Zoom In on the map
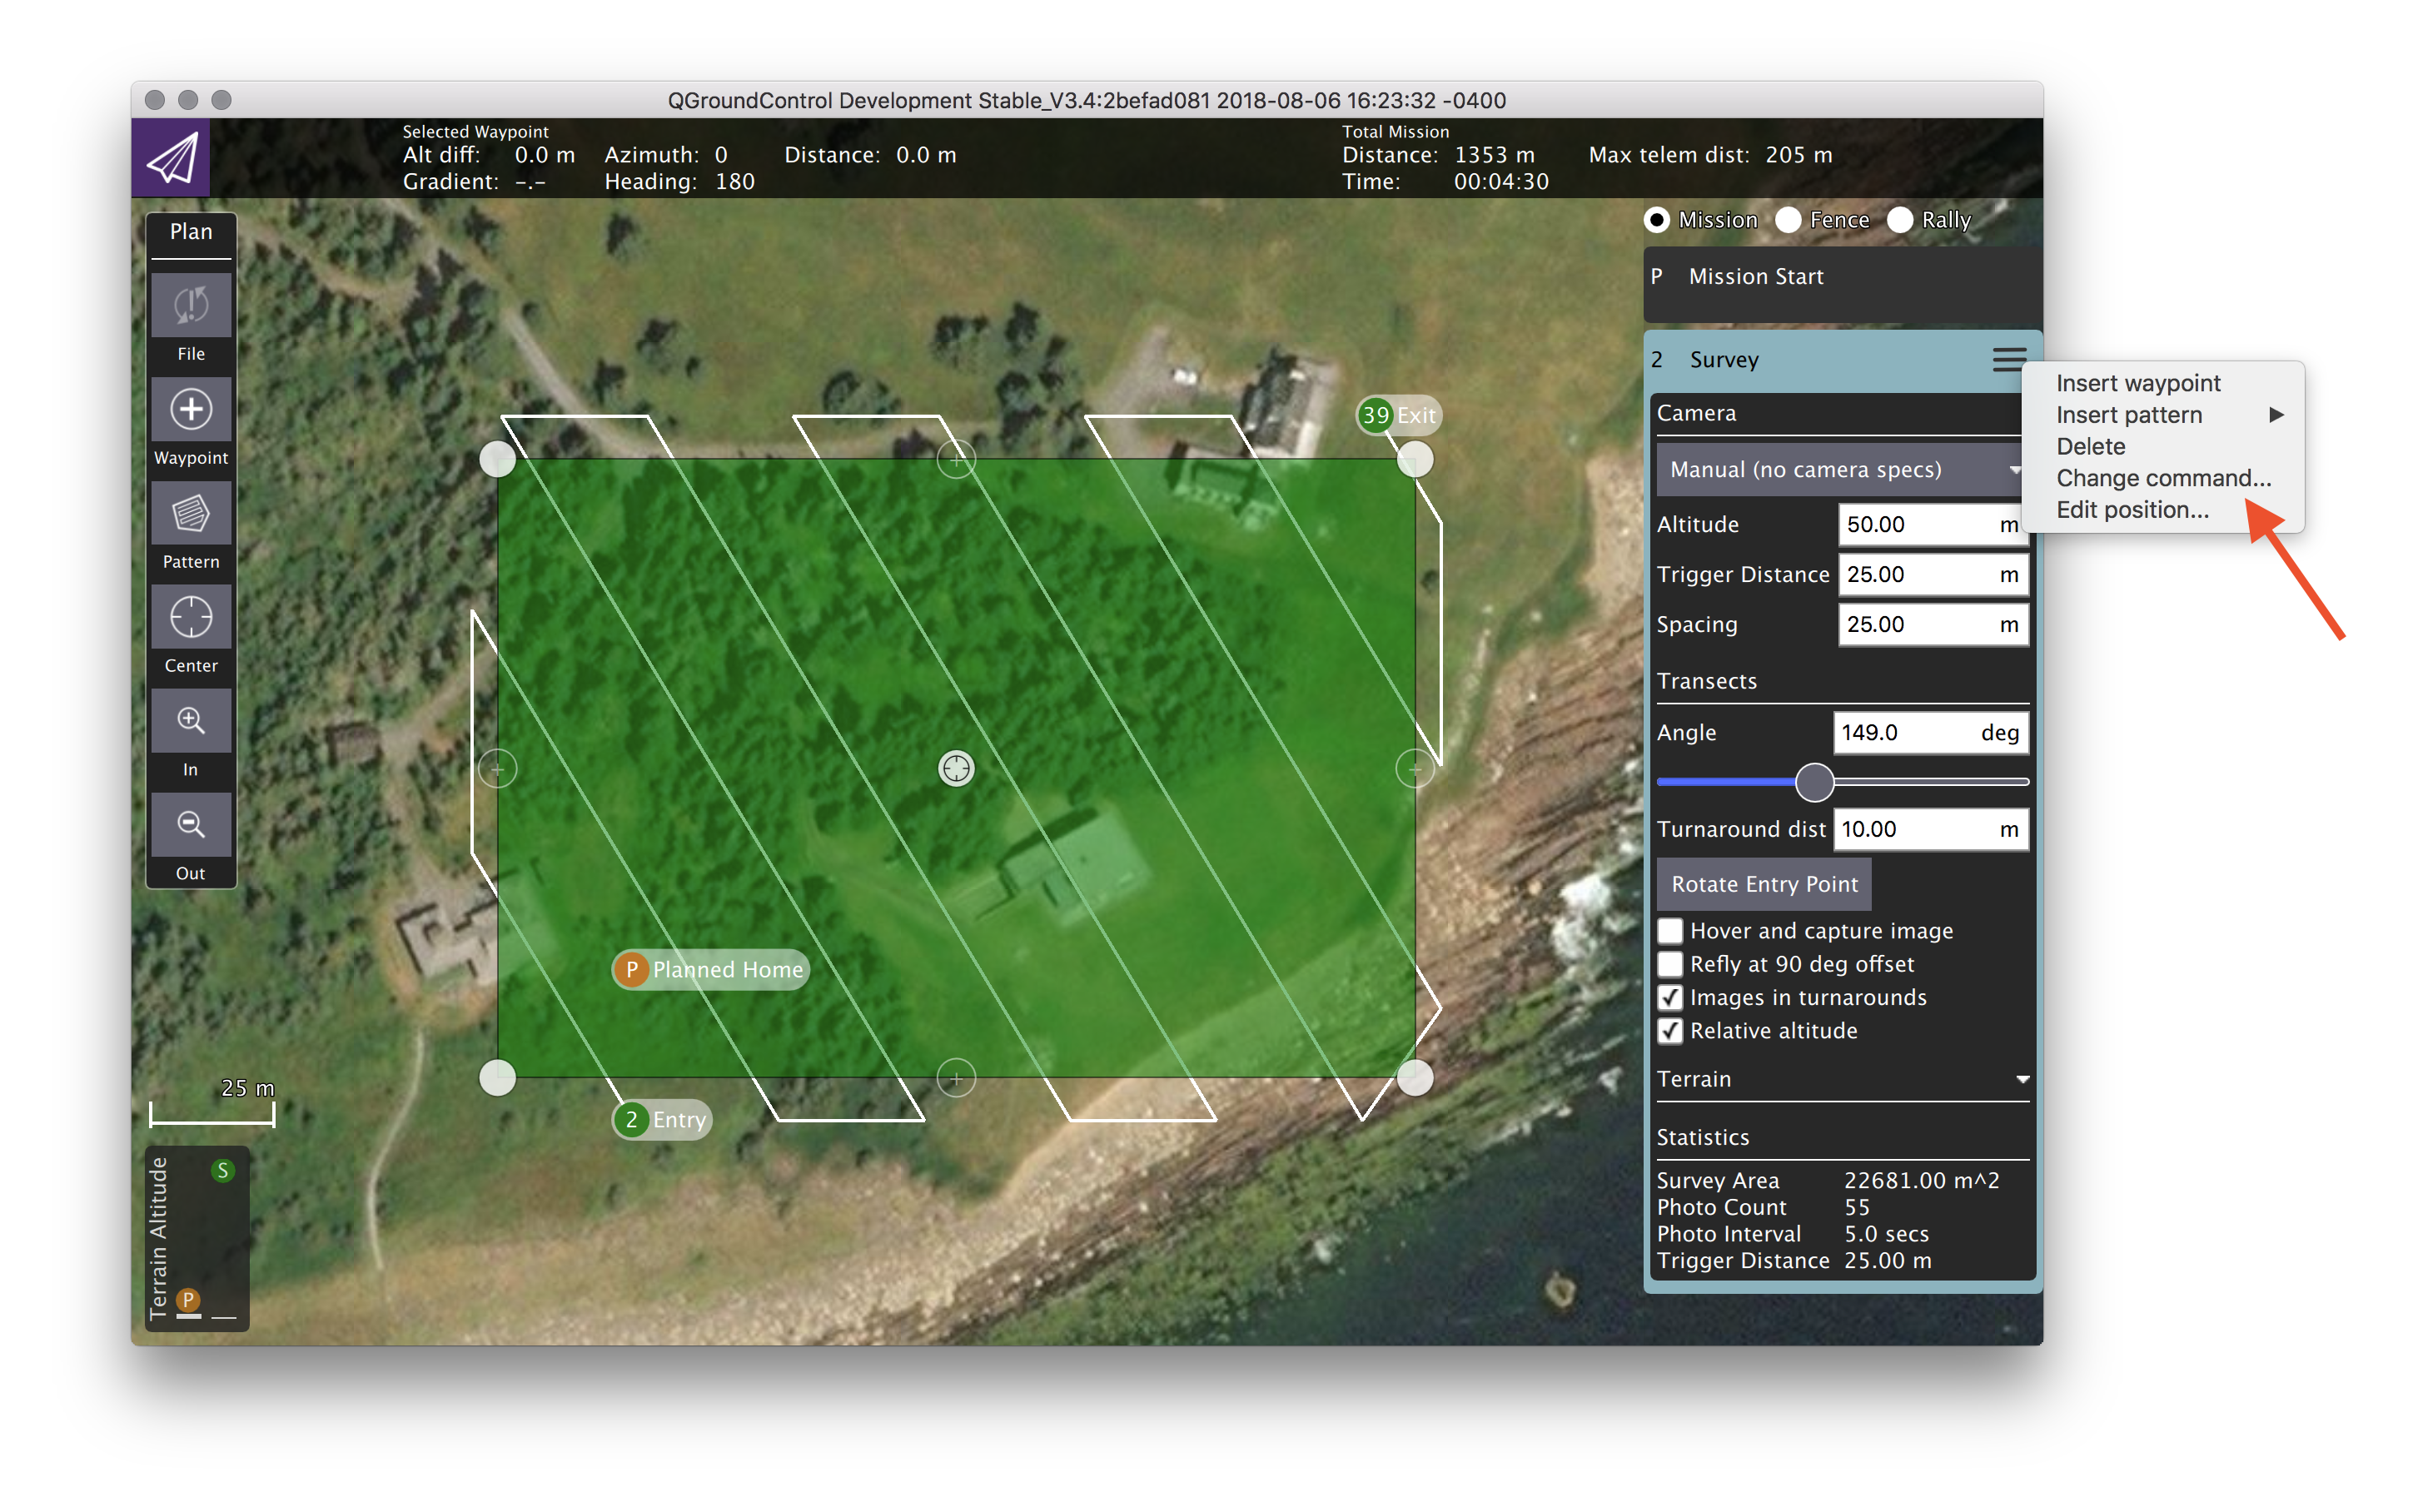 coord(190,721)
